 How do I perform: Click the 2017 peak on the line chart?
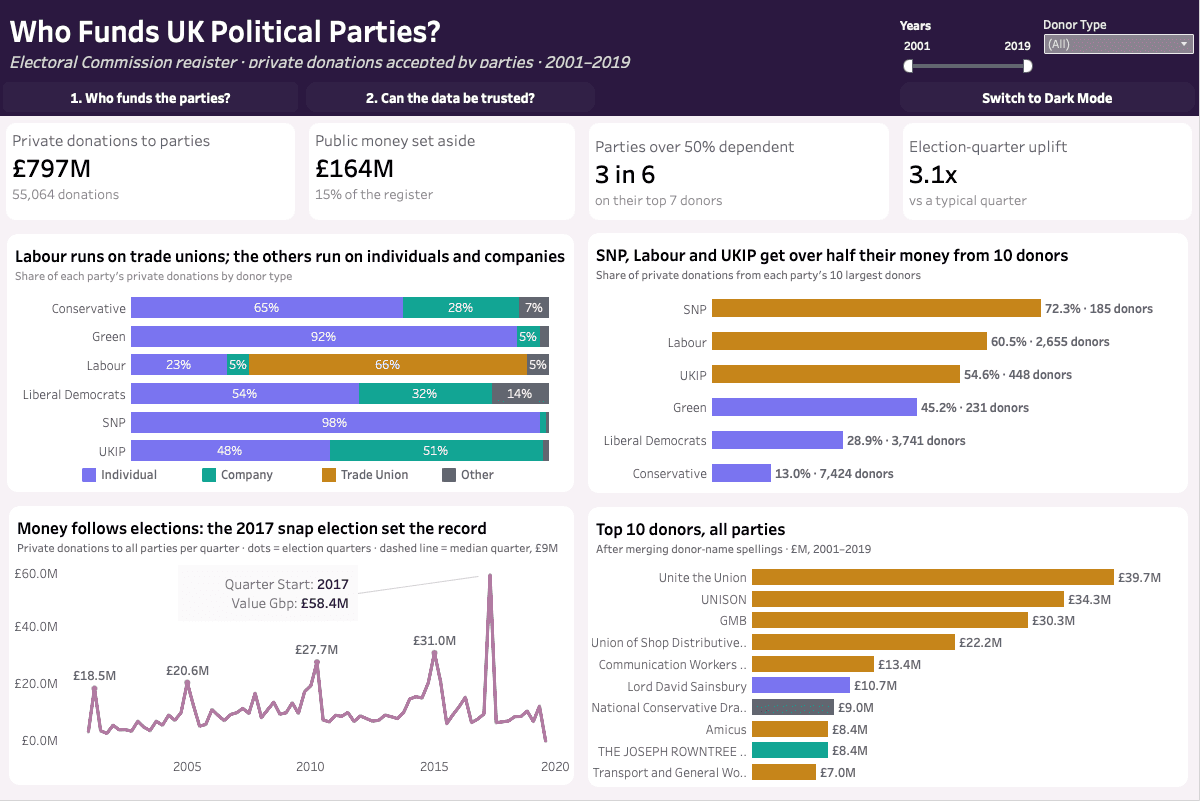click(x=490, y=575)
